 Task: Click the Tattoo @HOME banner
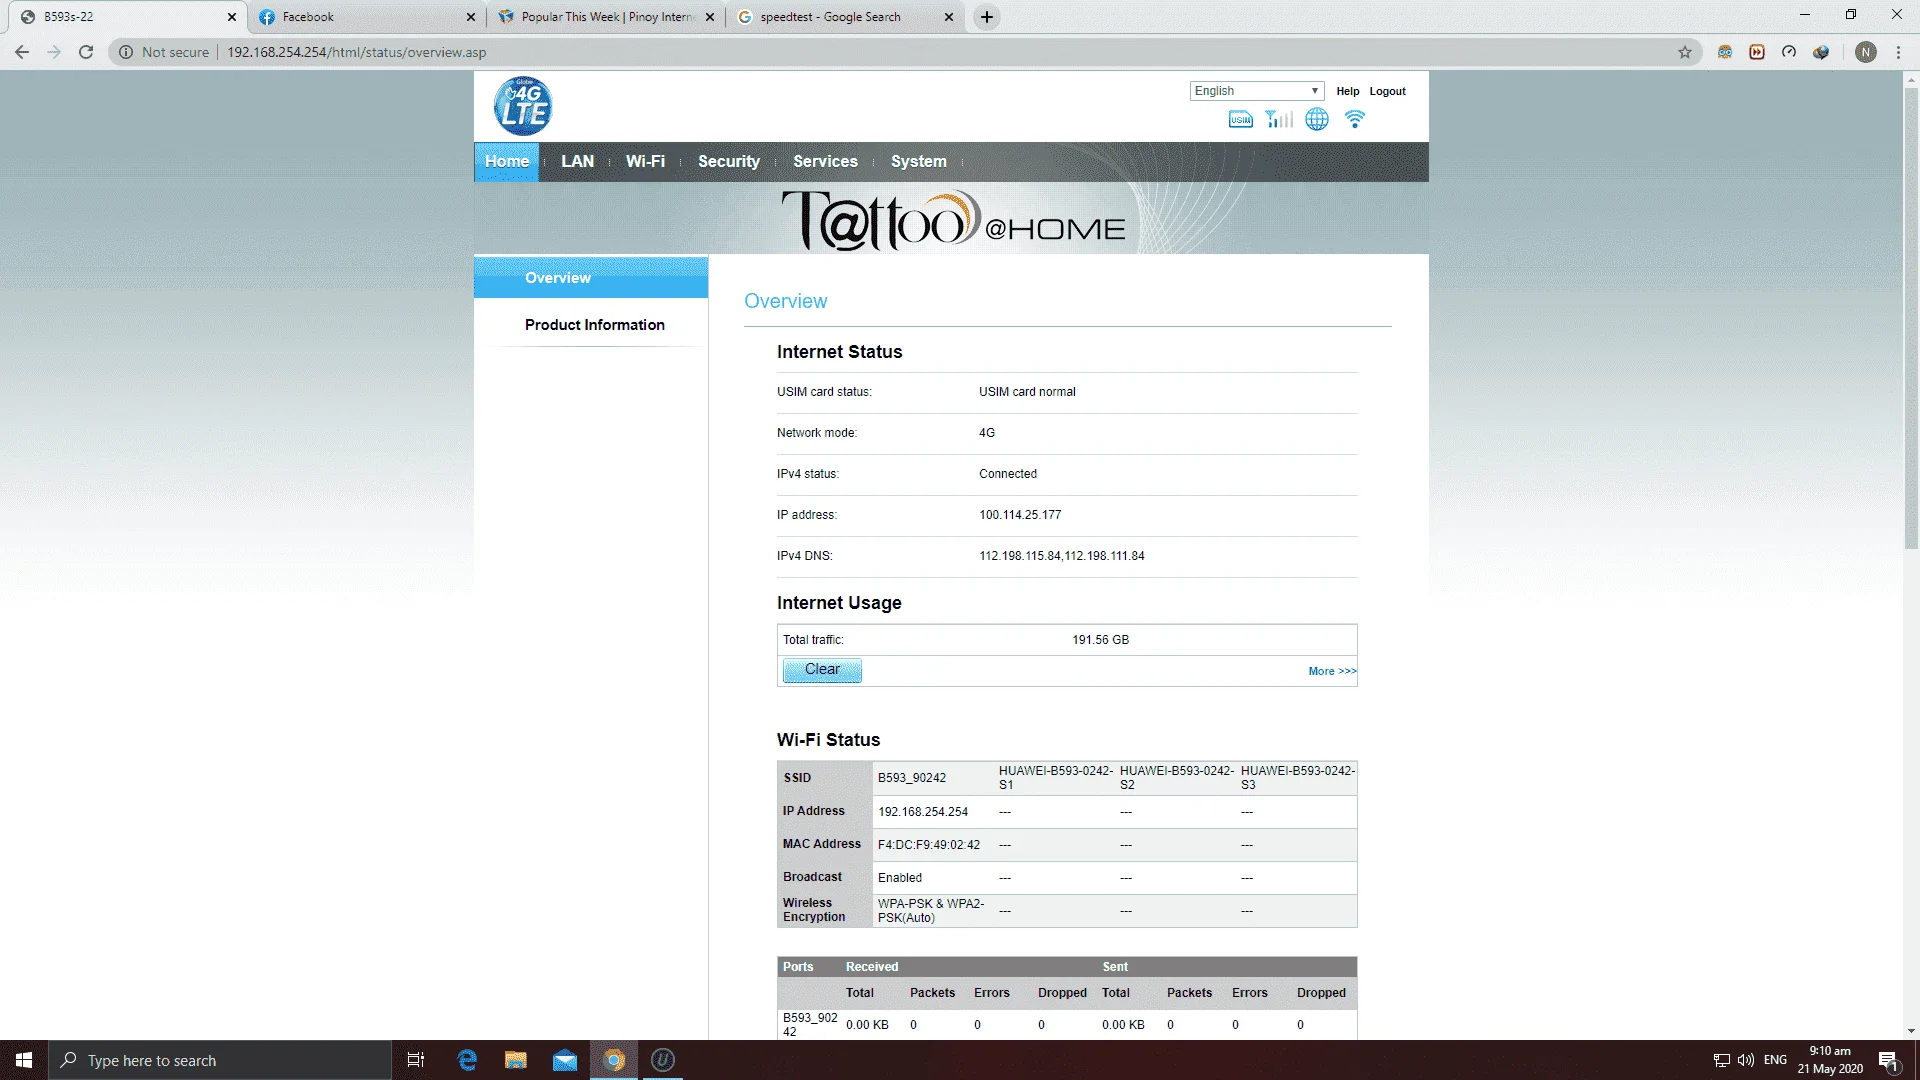952,218
